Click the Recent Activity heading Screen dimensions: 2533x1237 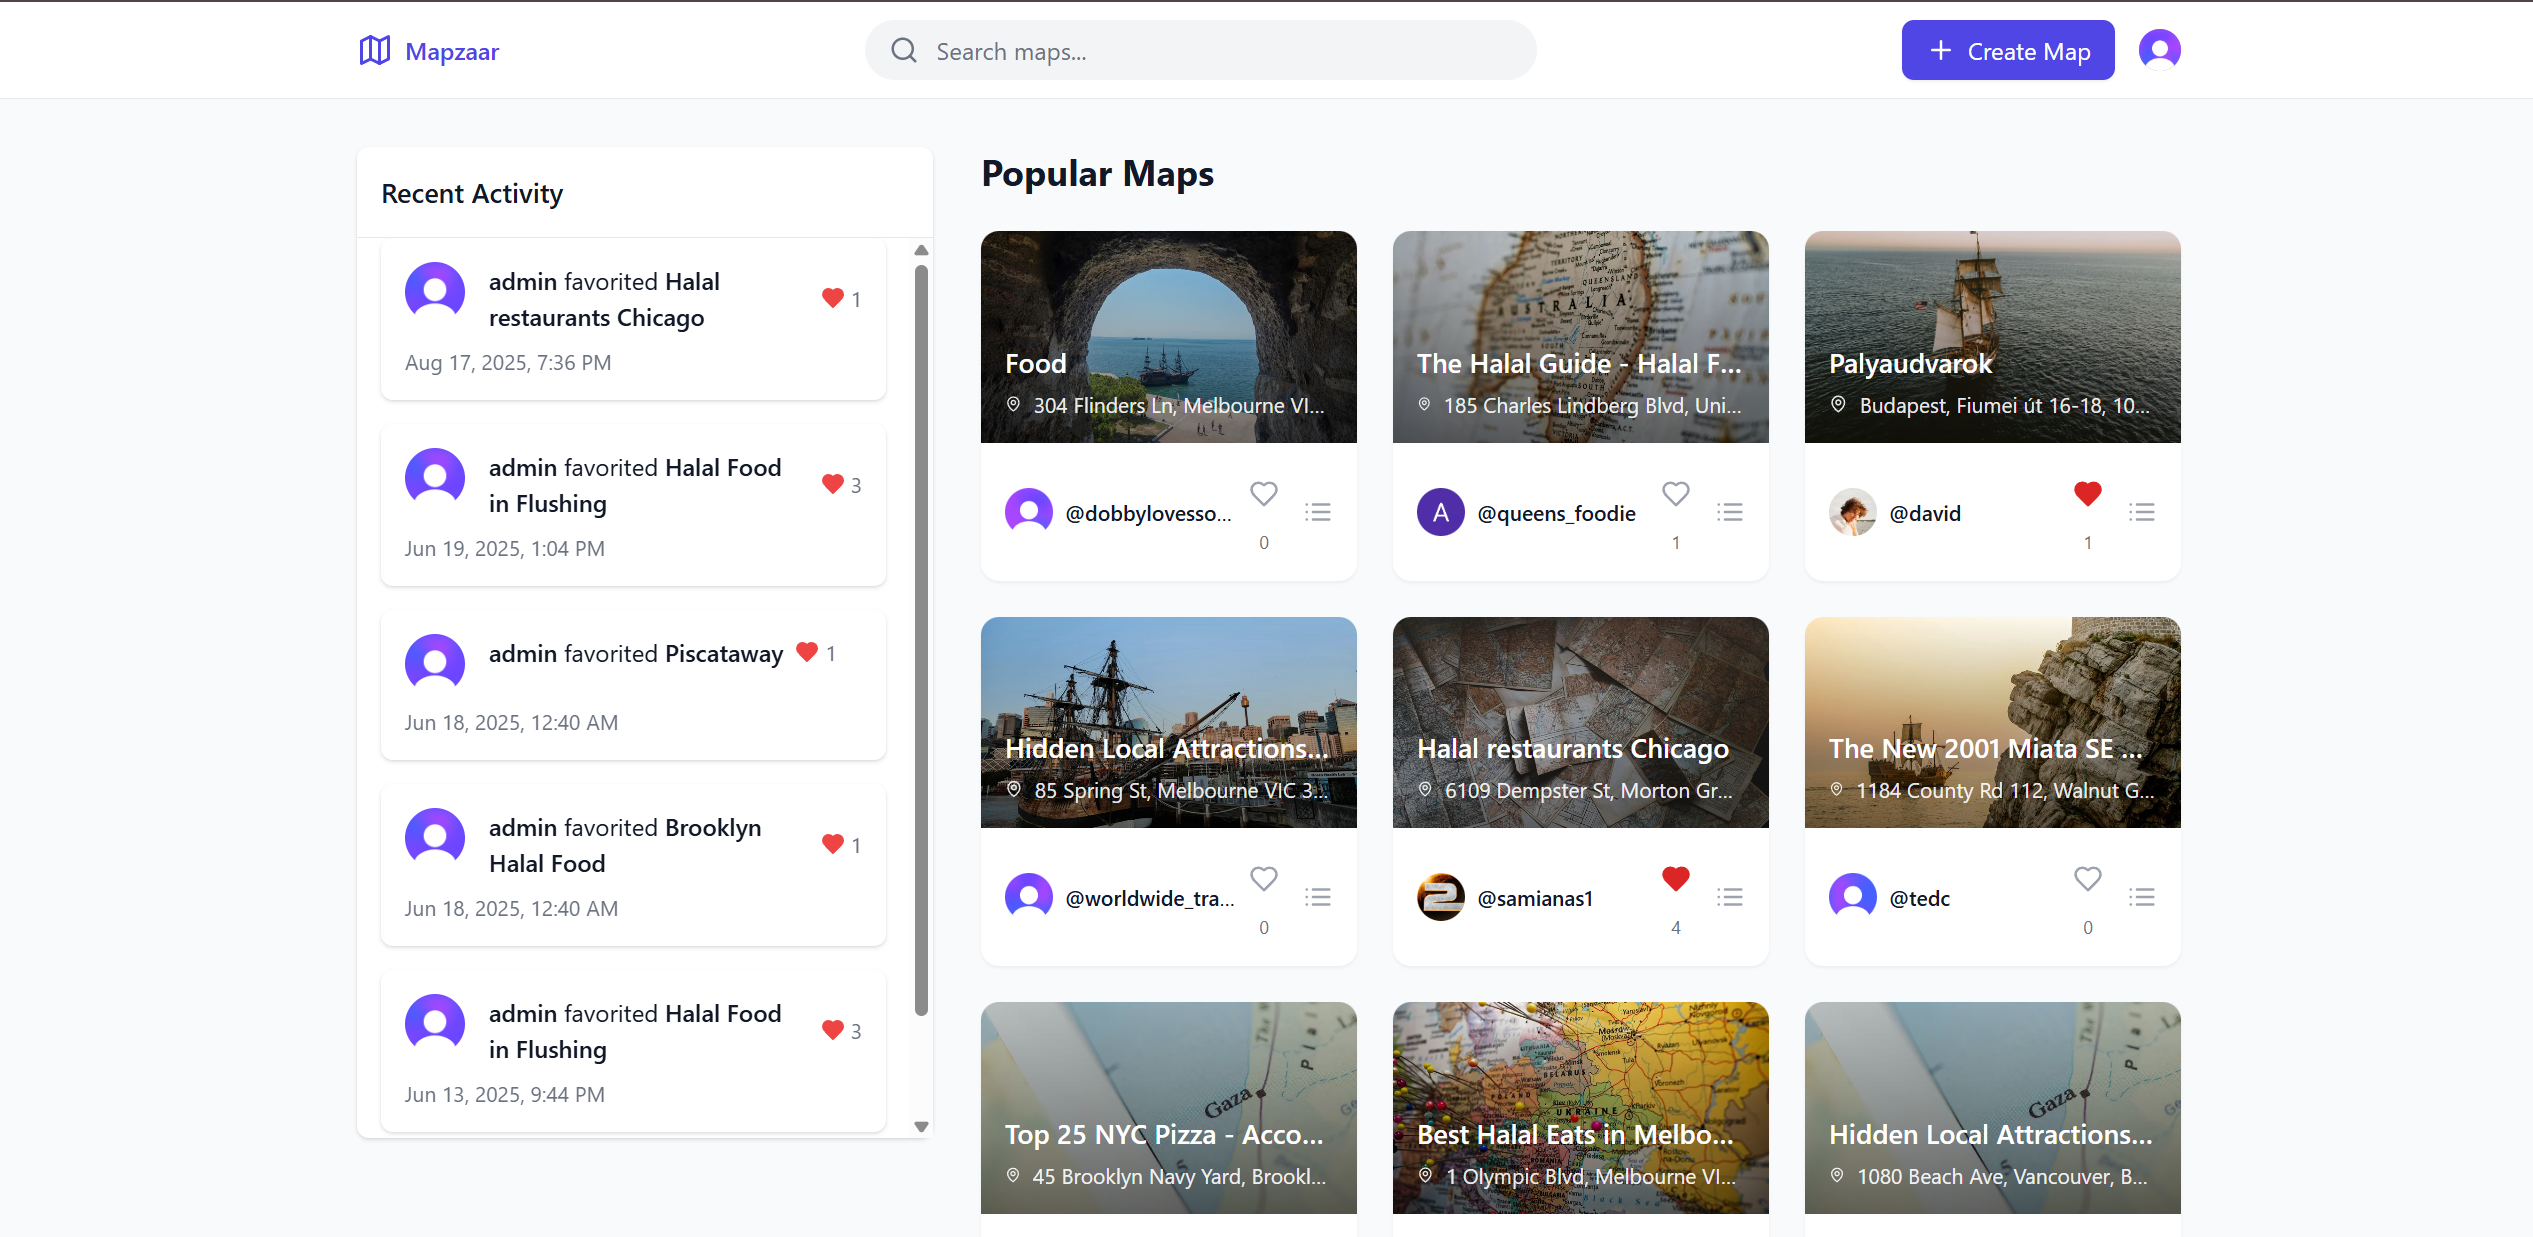pyautogui.click(x=472, y=193)
